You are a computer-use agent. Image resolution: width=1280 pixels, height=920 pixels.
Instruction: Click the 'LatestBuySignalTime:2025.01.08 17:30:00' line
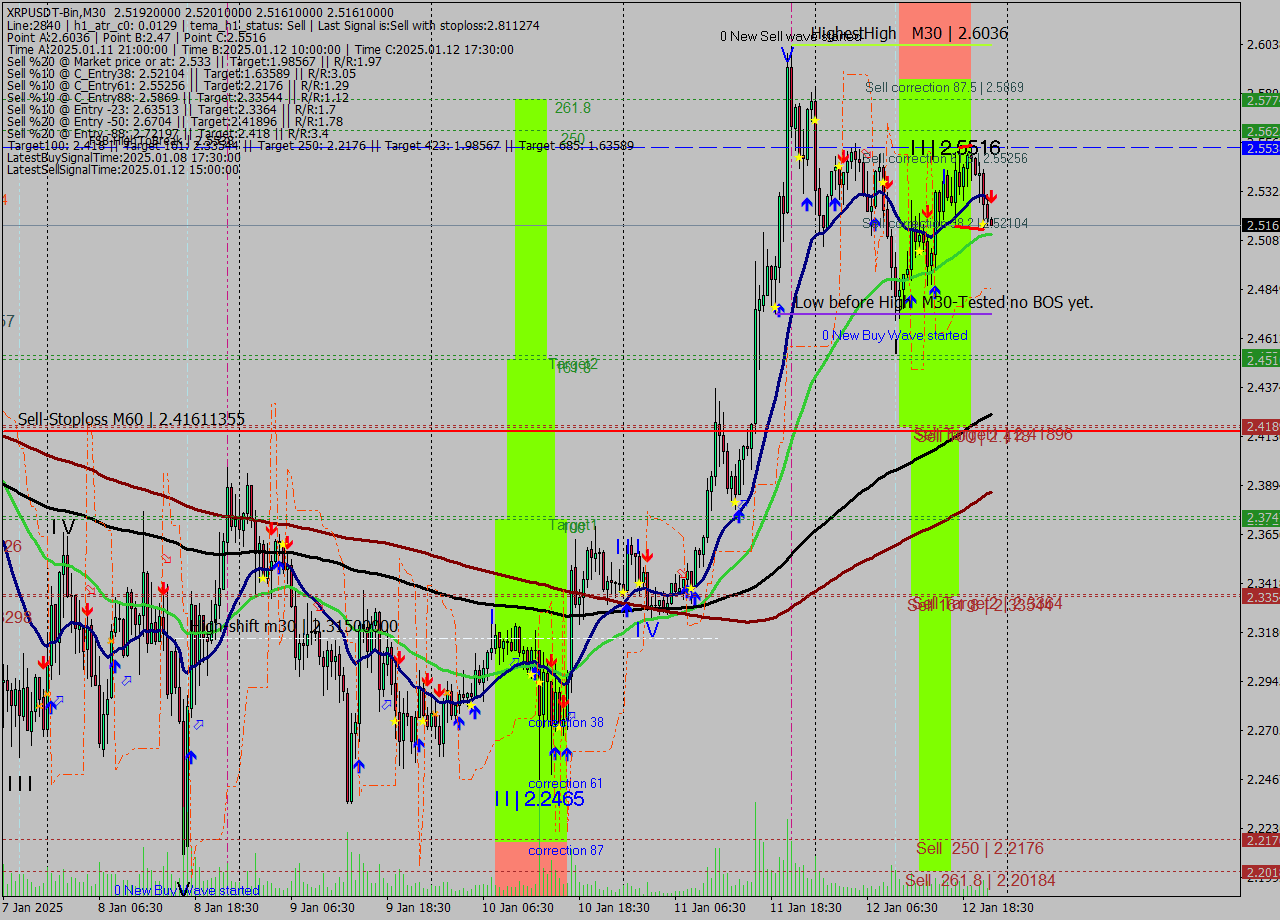(123, 158)
